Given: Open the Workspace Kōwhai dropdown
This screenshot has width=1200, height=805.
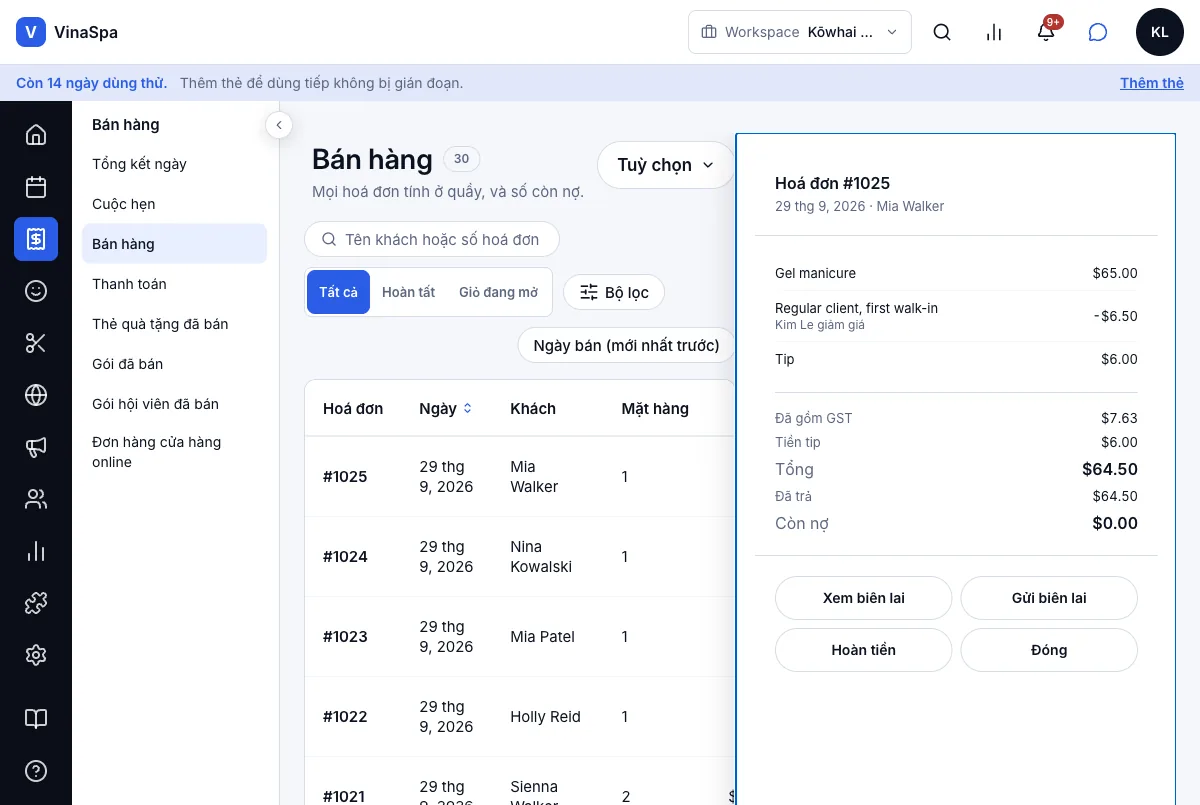Looking at the screenshot, I should tap(800, 32).
